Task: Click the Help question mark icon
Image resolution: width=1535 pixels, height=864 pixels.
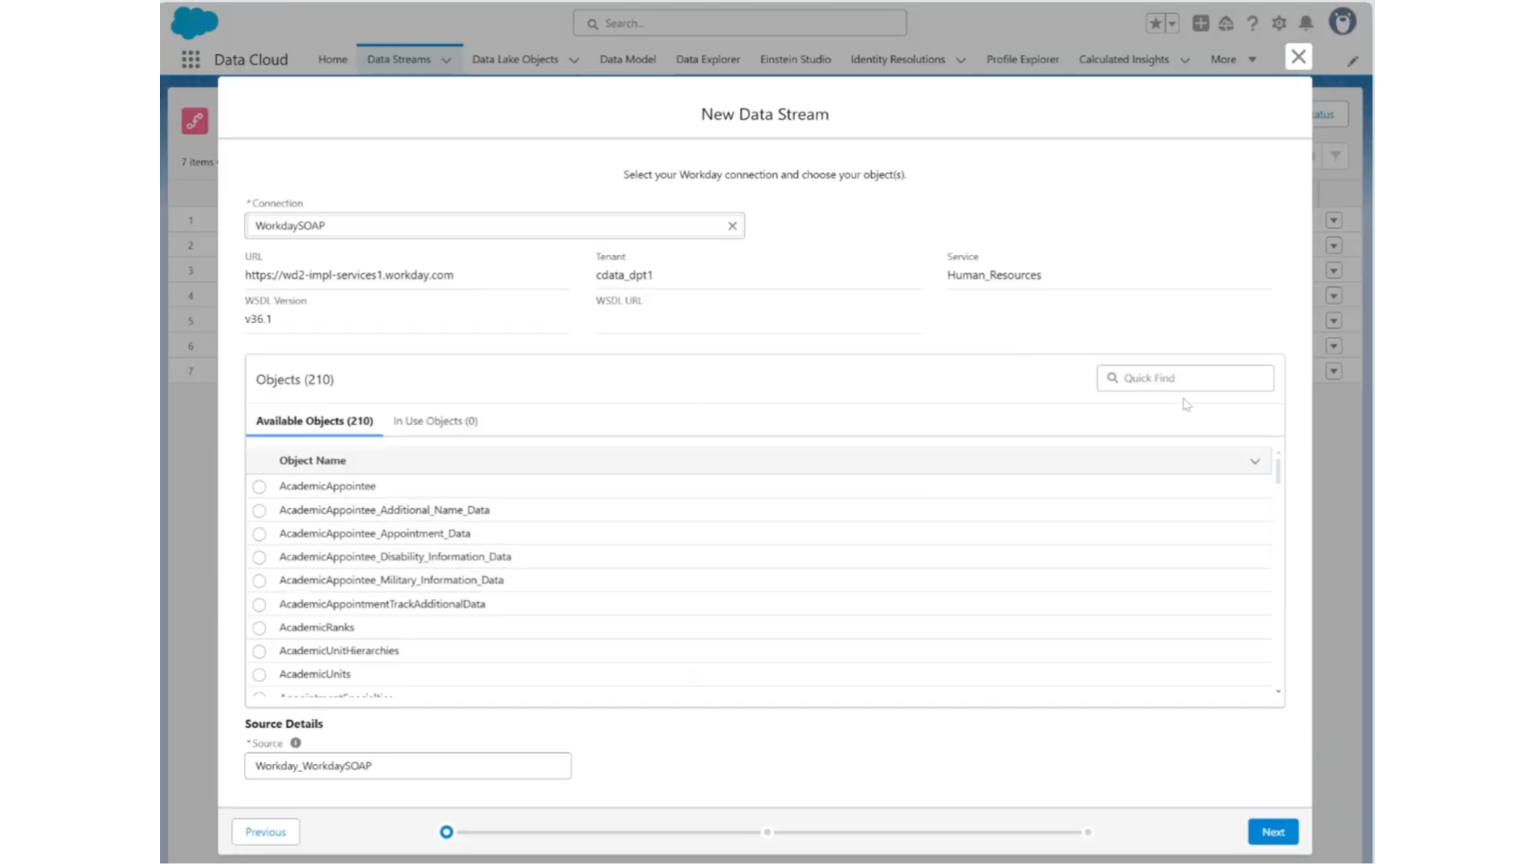Action: point(1251,22)
